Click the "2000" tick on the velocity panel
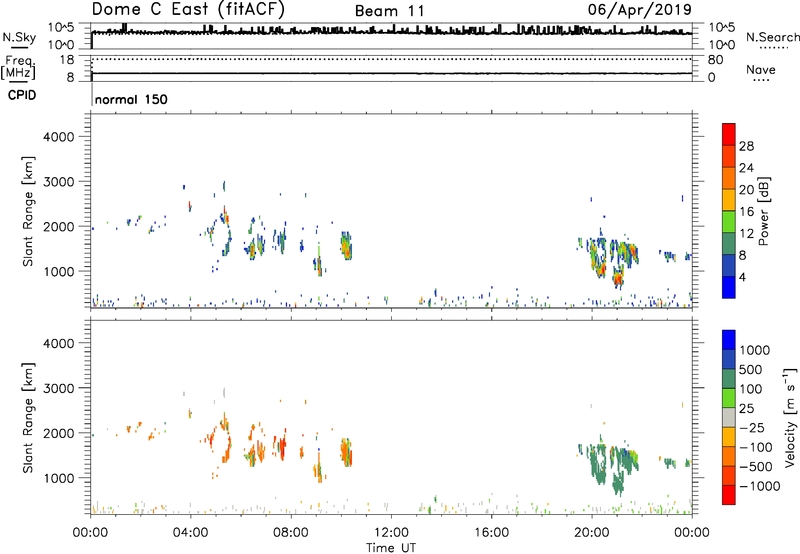Image resolution: width=800 pixels, height=554 pixels. (59, 433)
